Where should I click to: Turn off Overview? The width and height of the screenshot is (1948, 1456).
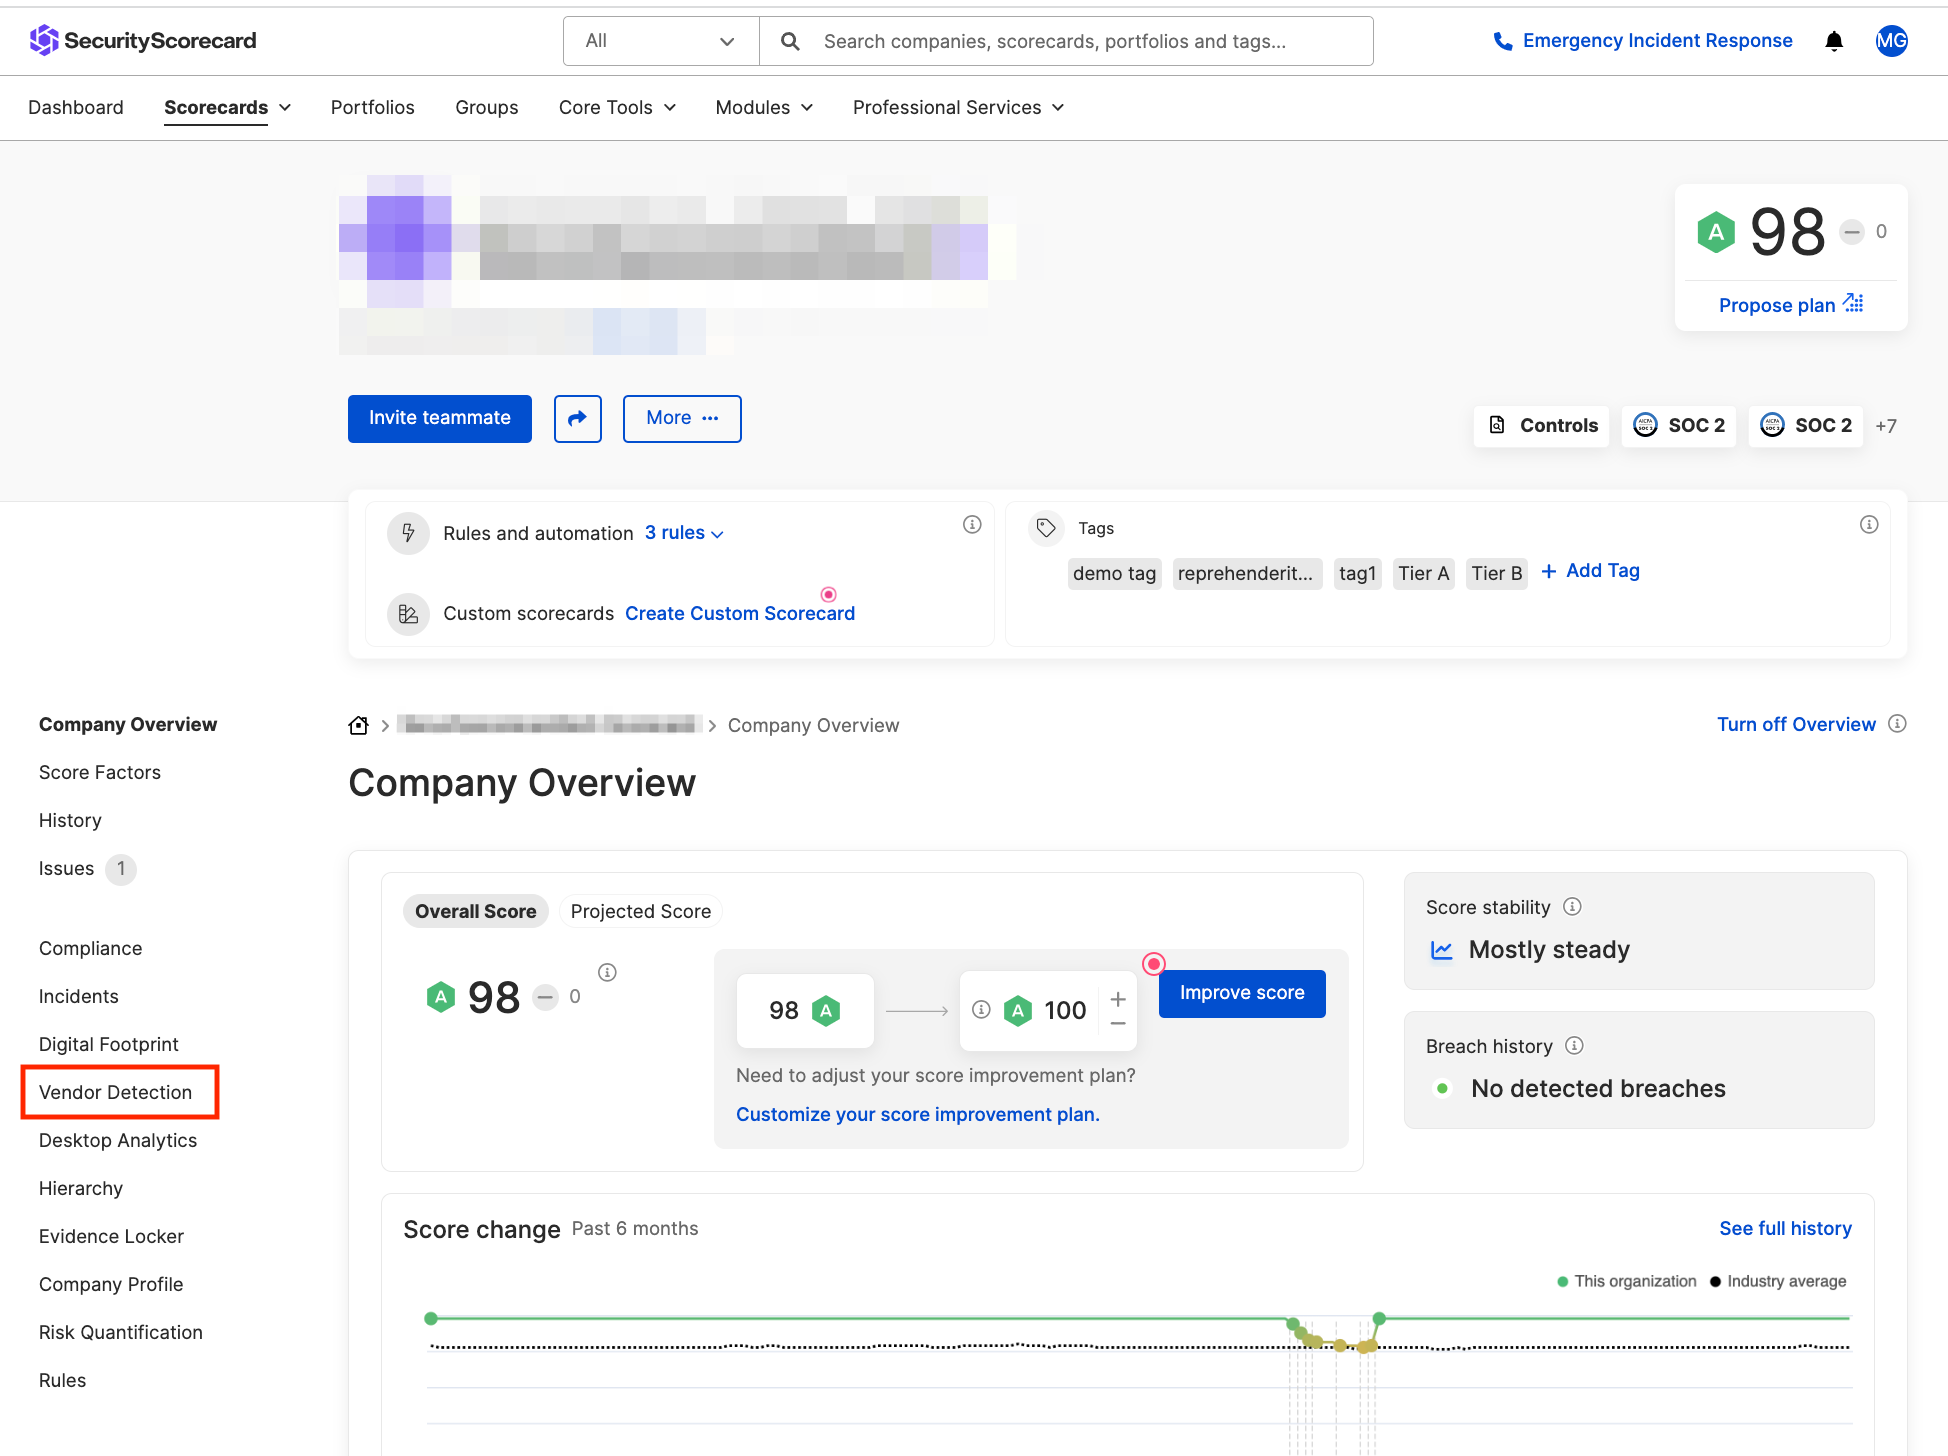click(1796, 724)
